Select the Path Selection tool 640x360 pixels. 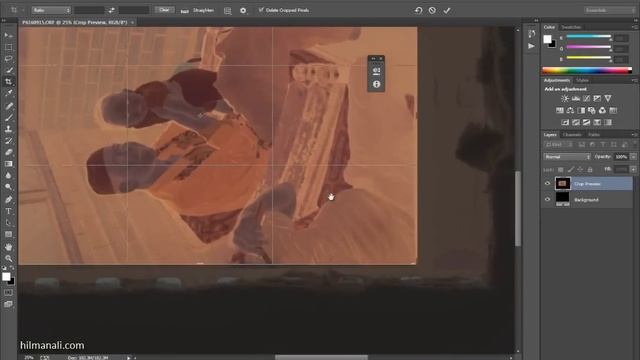coord(8,223)
